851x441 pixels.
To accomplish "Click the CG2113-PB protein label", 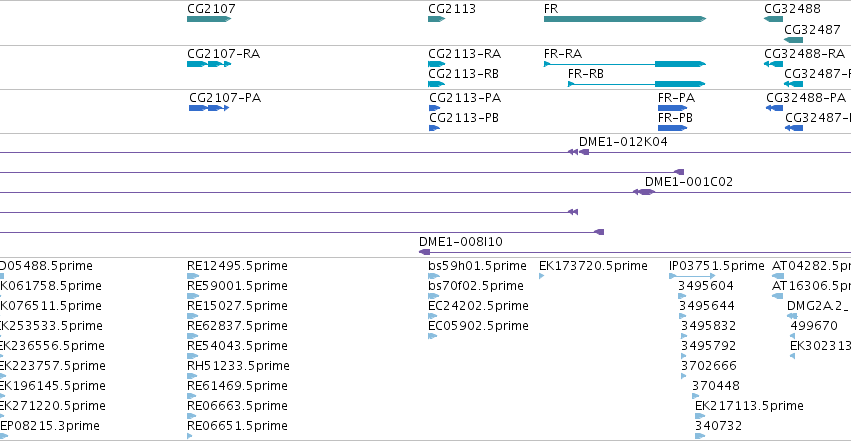I will [464, 118].
